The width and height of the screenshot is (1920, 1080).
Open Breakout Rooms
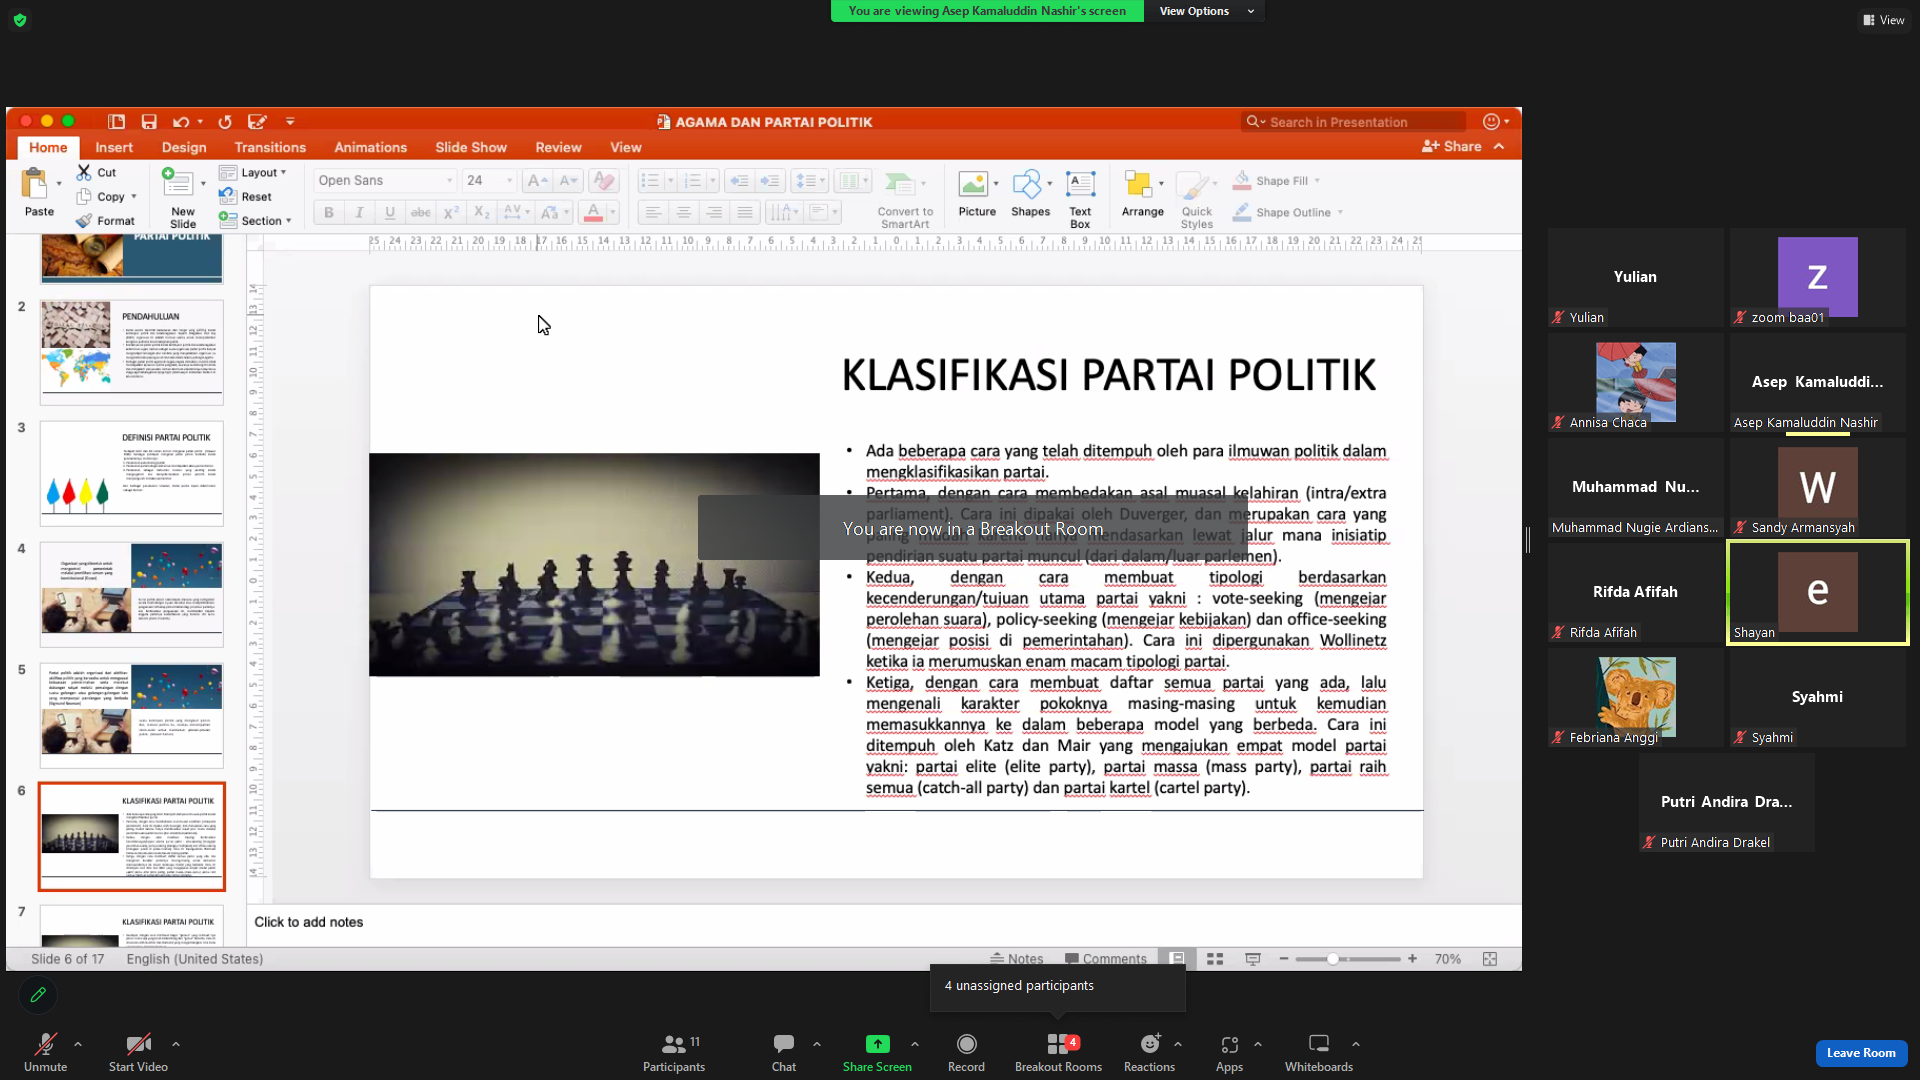(1058, 1052)
